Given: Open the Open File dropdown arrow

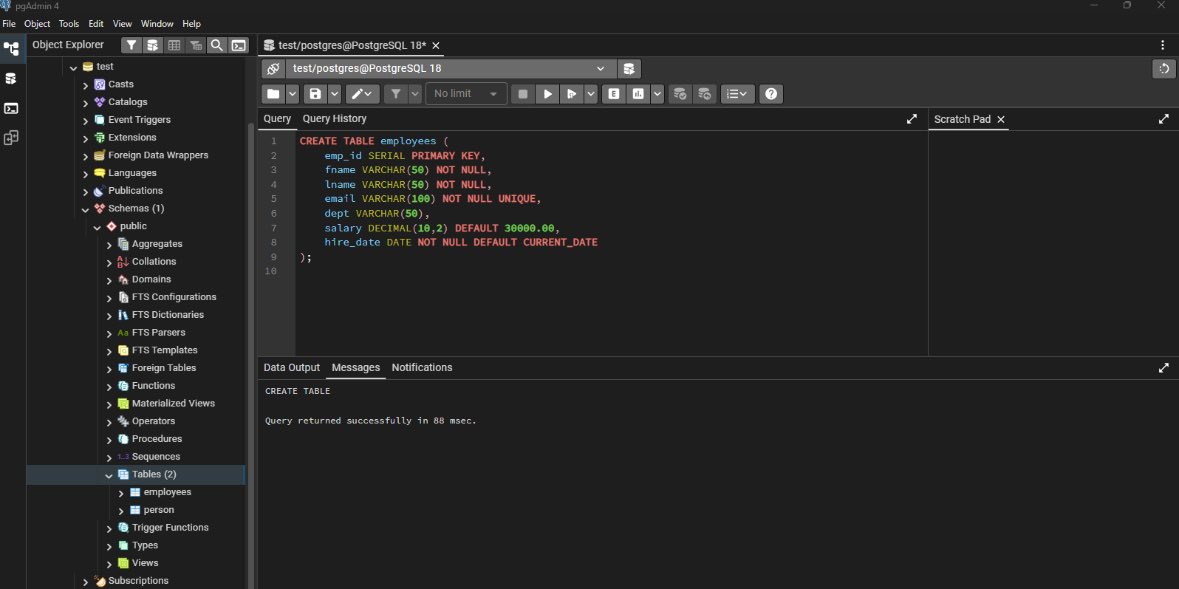Looking at the screenshot, I should coord(292,94).
